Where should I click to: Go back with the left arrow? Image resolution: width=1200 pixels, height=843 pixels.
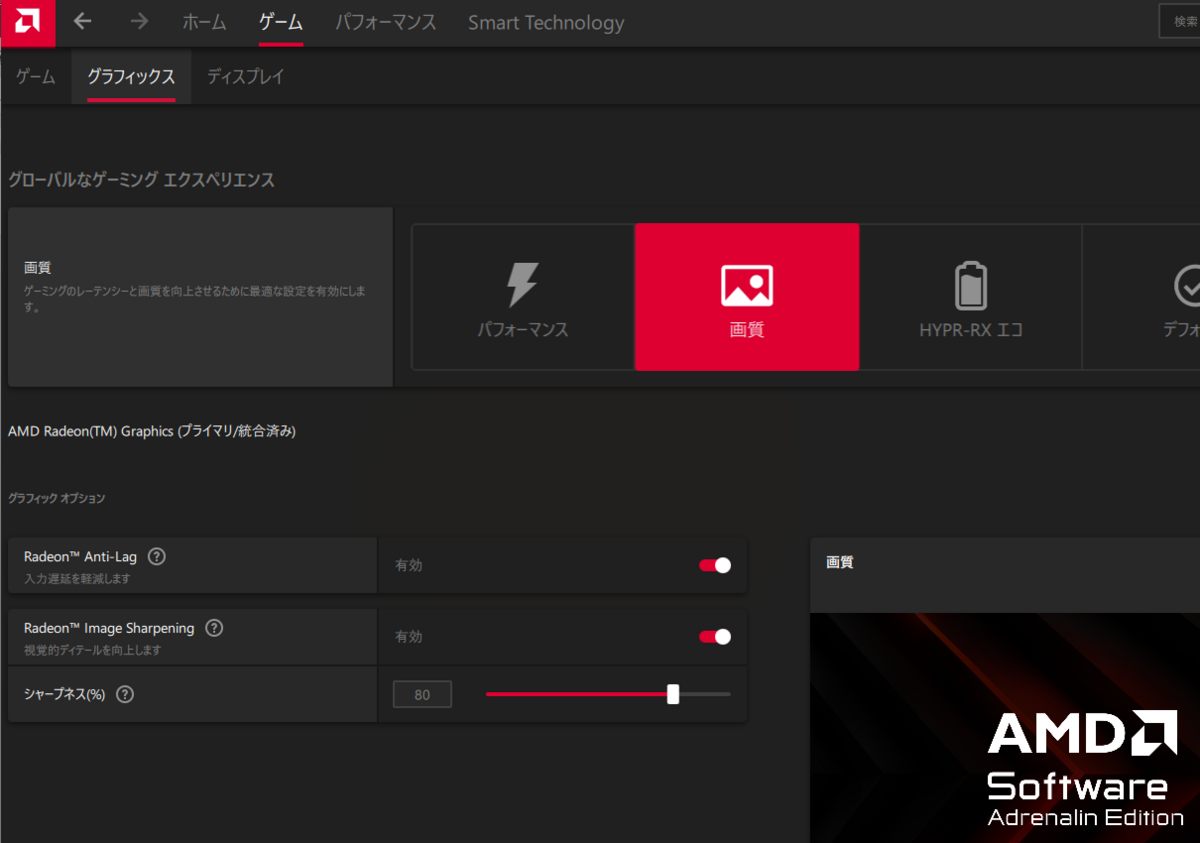tap(83, 21)
